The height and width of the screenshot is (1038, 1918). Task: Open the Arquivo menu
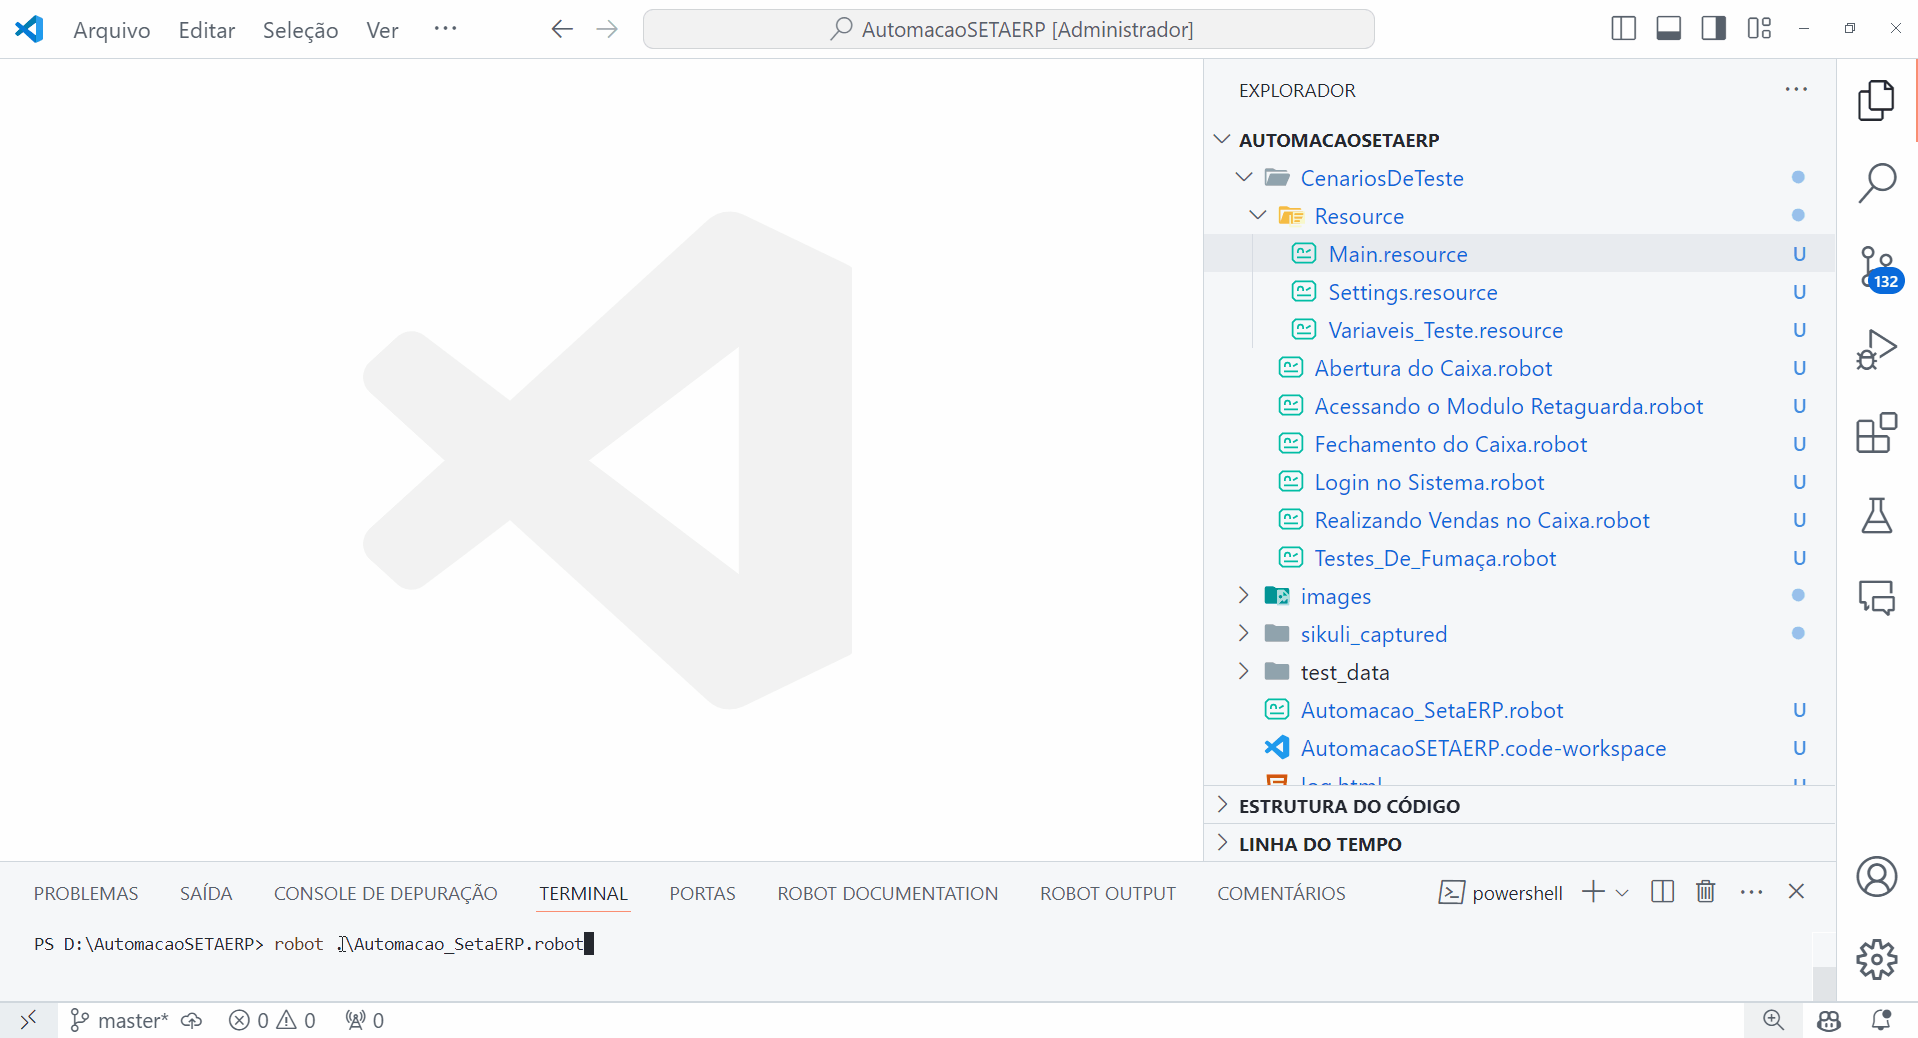111,30
